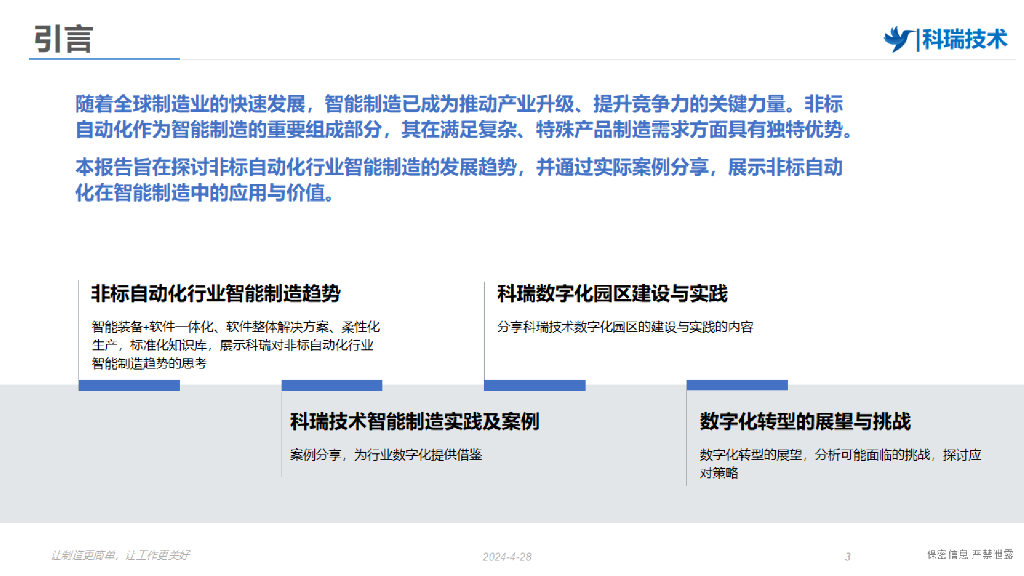
Task: Select the 科瑞技术 logo text
Action: click(963, 39)
